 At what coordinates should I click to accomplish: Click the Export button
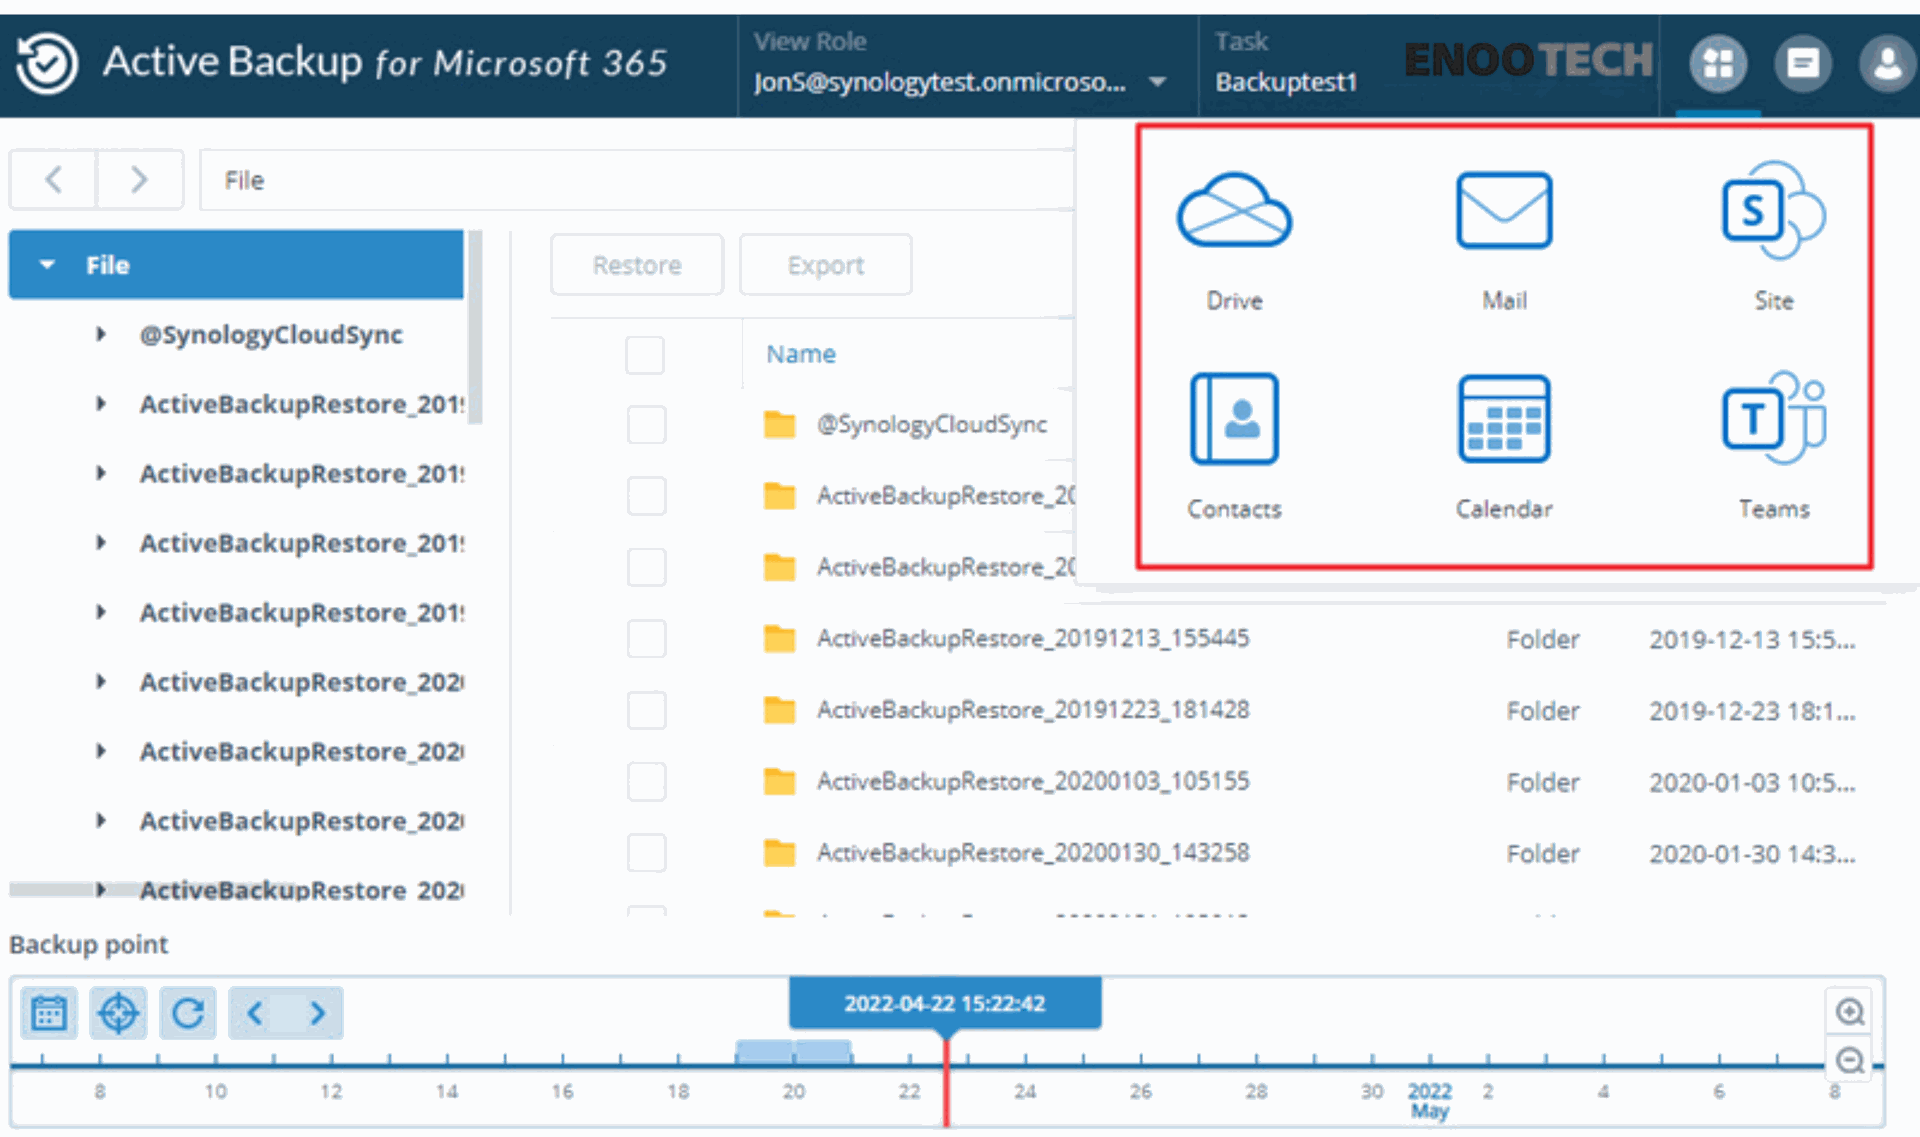825,265
